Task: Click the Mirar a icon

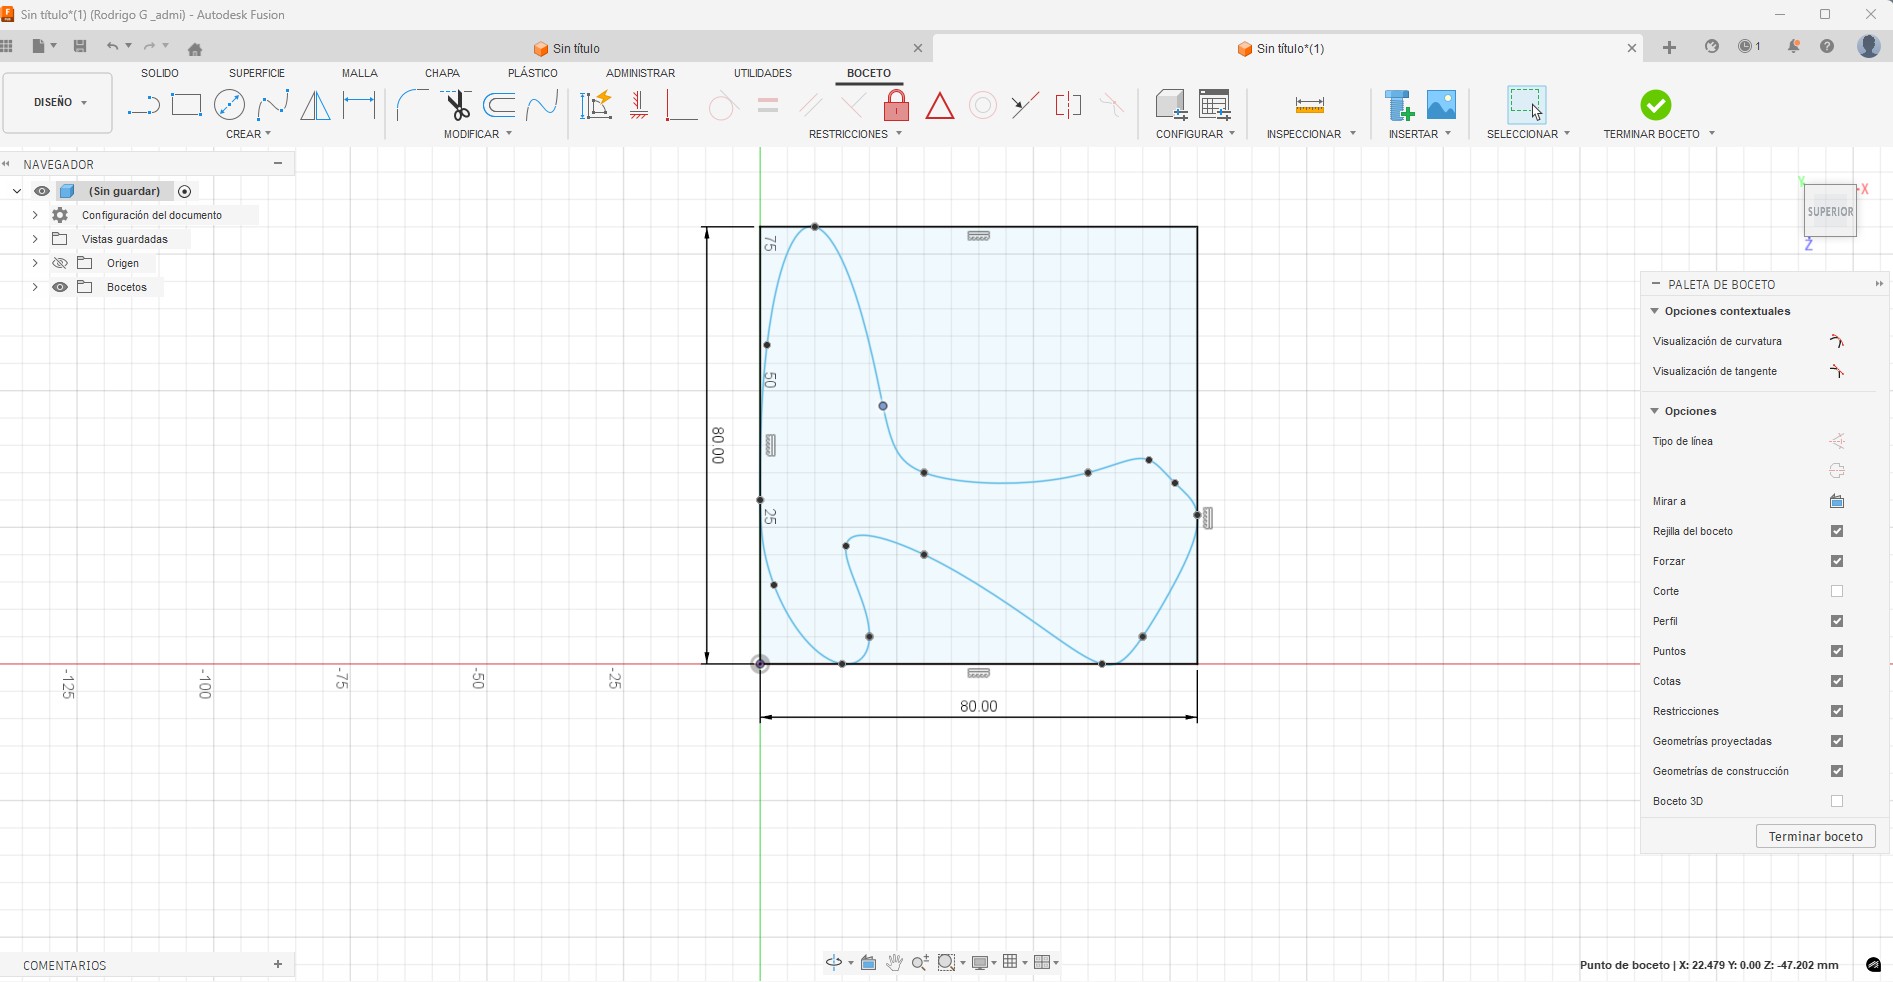Action: 1837,501
